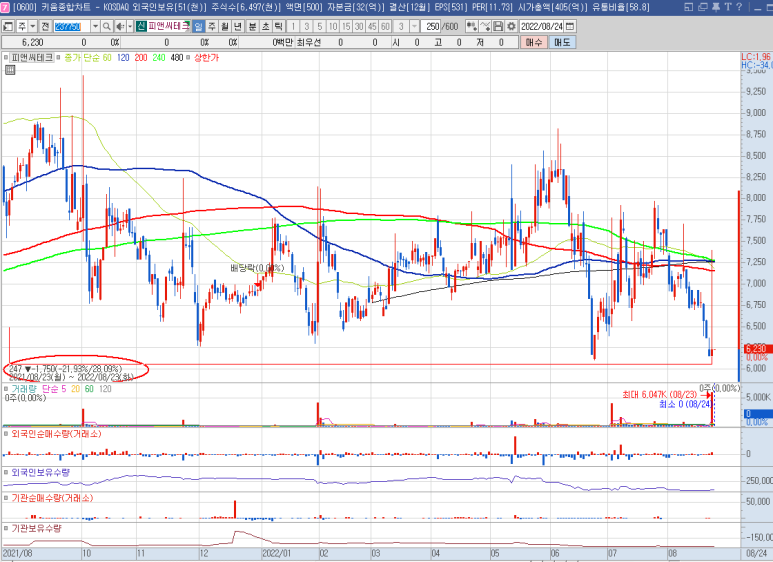Open the stock code history dropdown arrow
Screen dimensions: 773x562
(95, 26)
